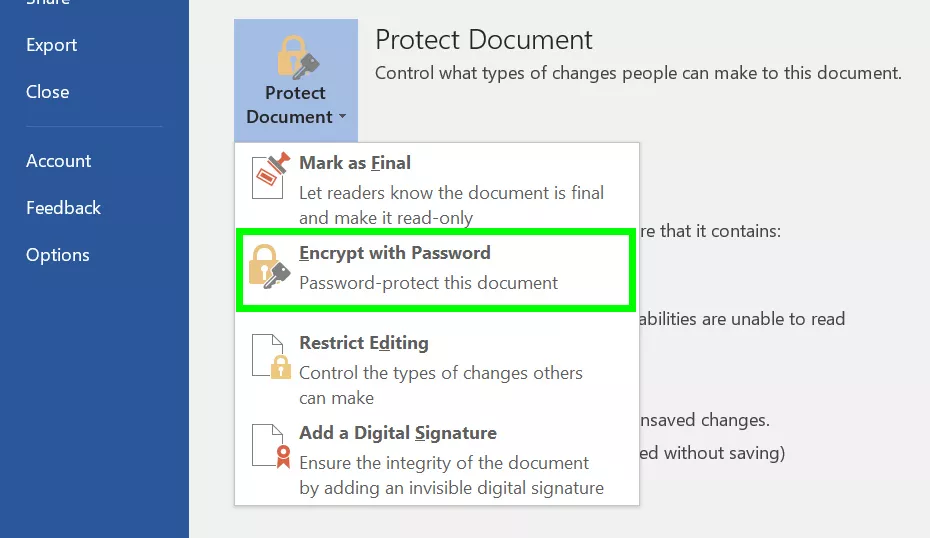This screenshot has width=930, height=538.
Task: Click the Protect Document button label
Action: (x=295, y=105)
